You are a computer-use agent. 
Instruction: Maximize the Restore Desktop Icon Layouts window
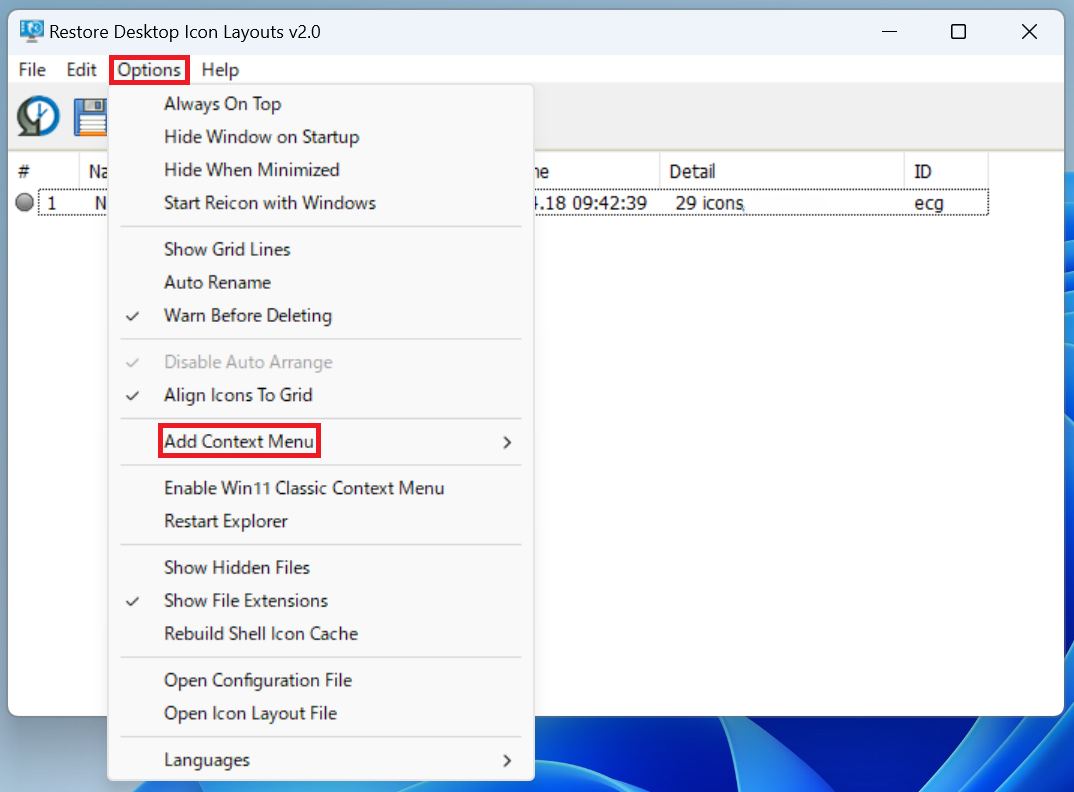click(x=958, y=32)
